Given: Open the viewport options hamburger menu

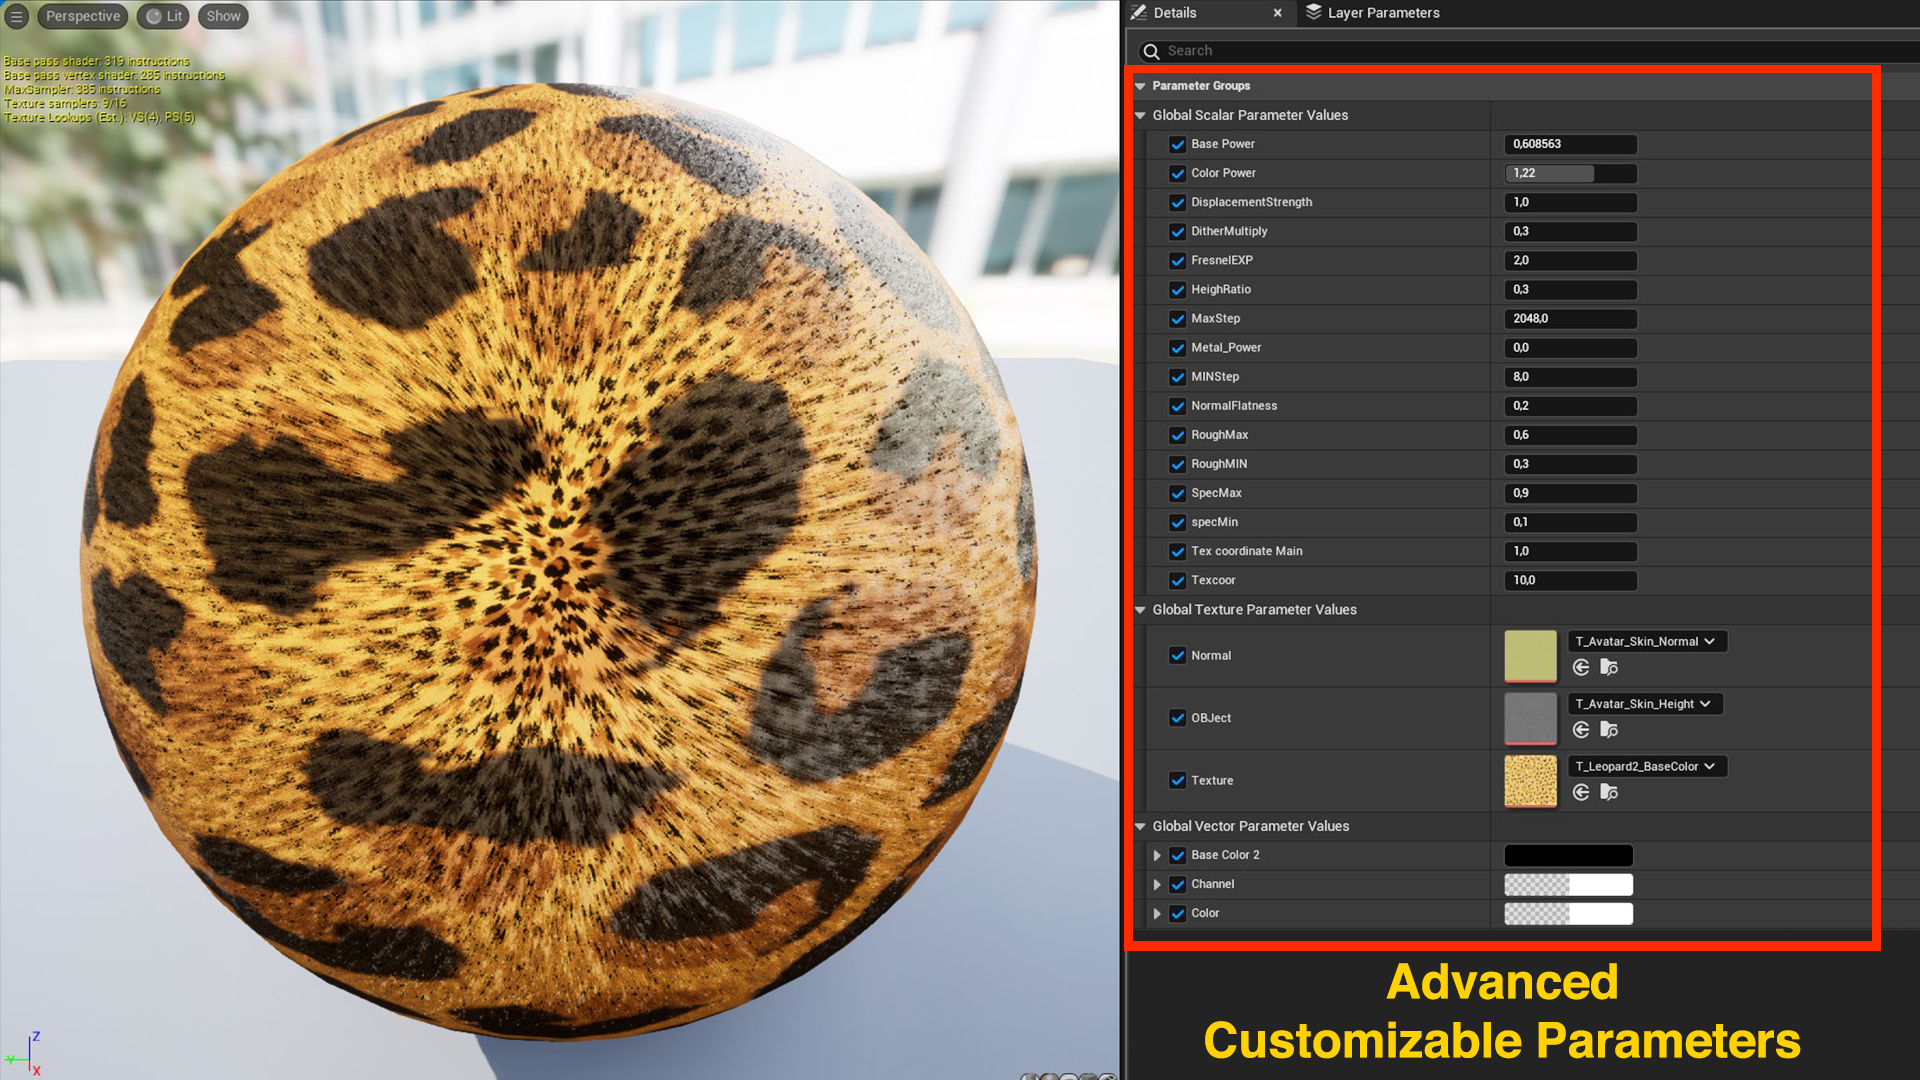Looking at the screenshot, I should (x=16, y=16).
